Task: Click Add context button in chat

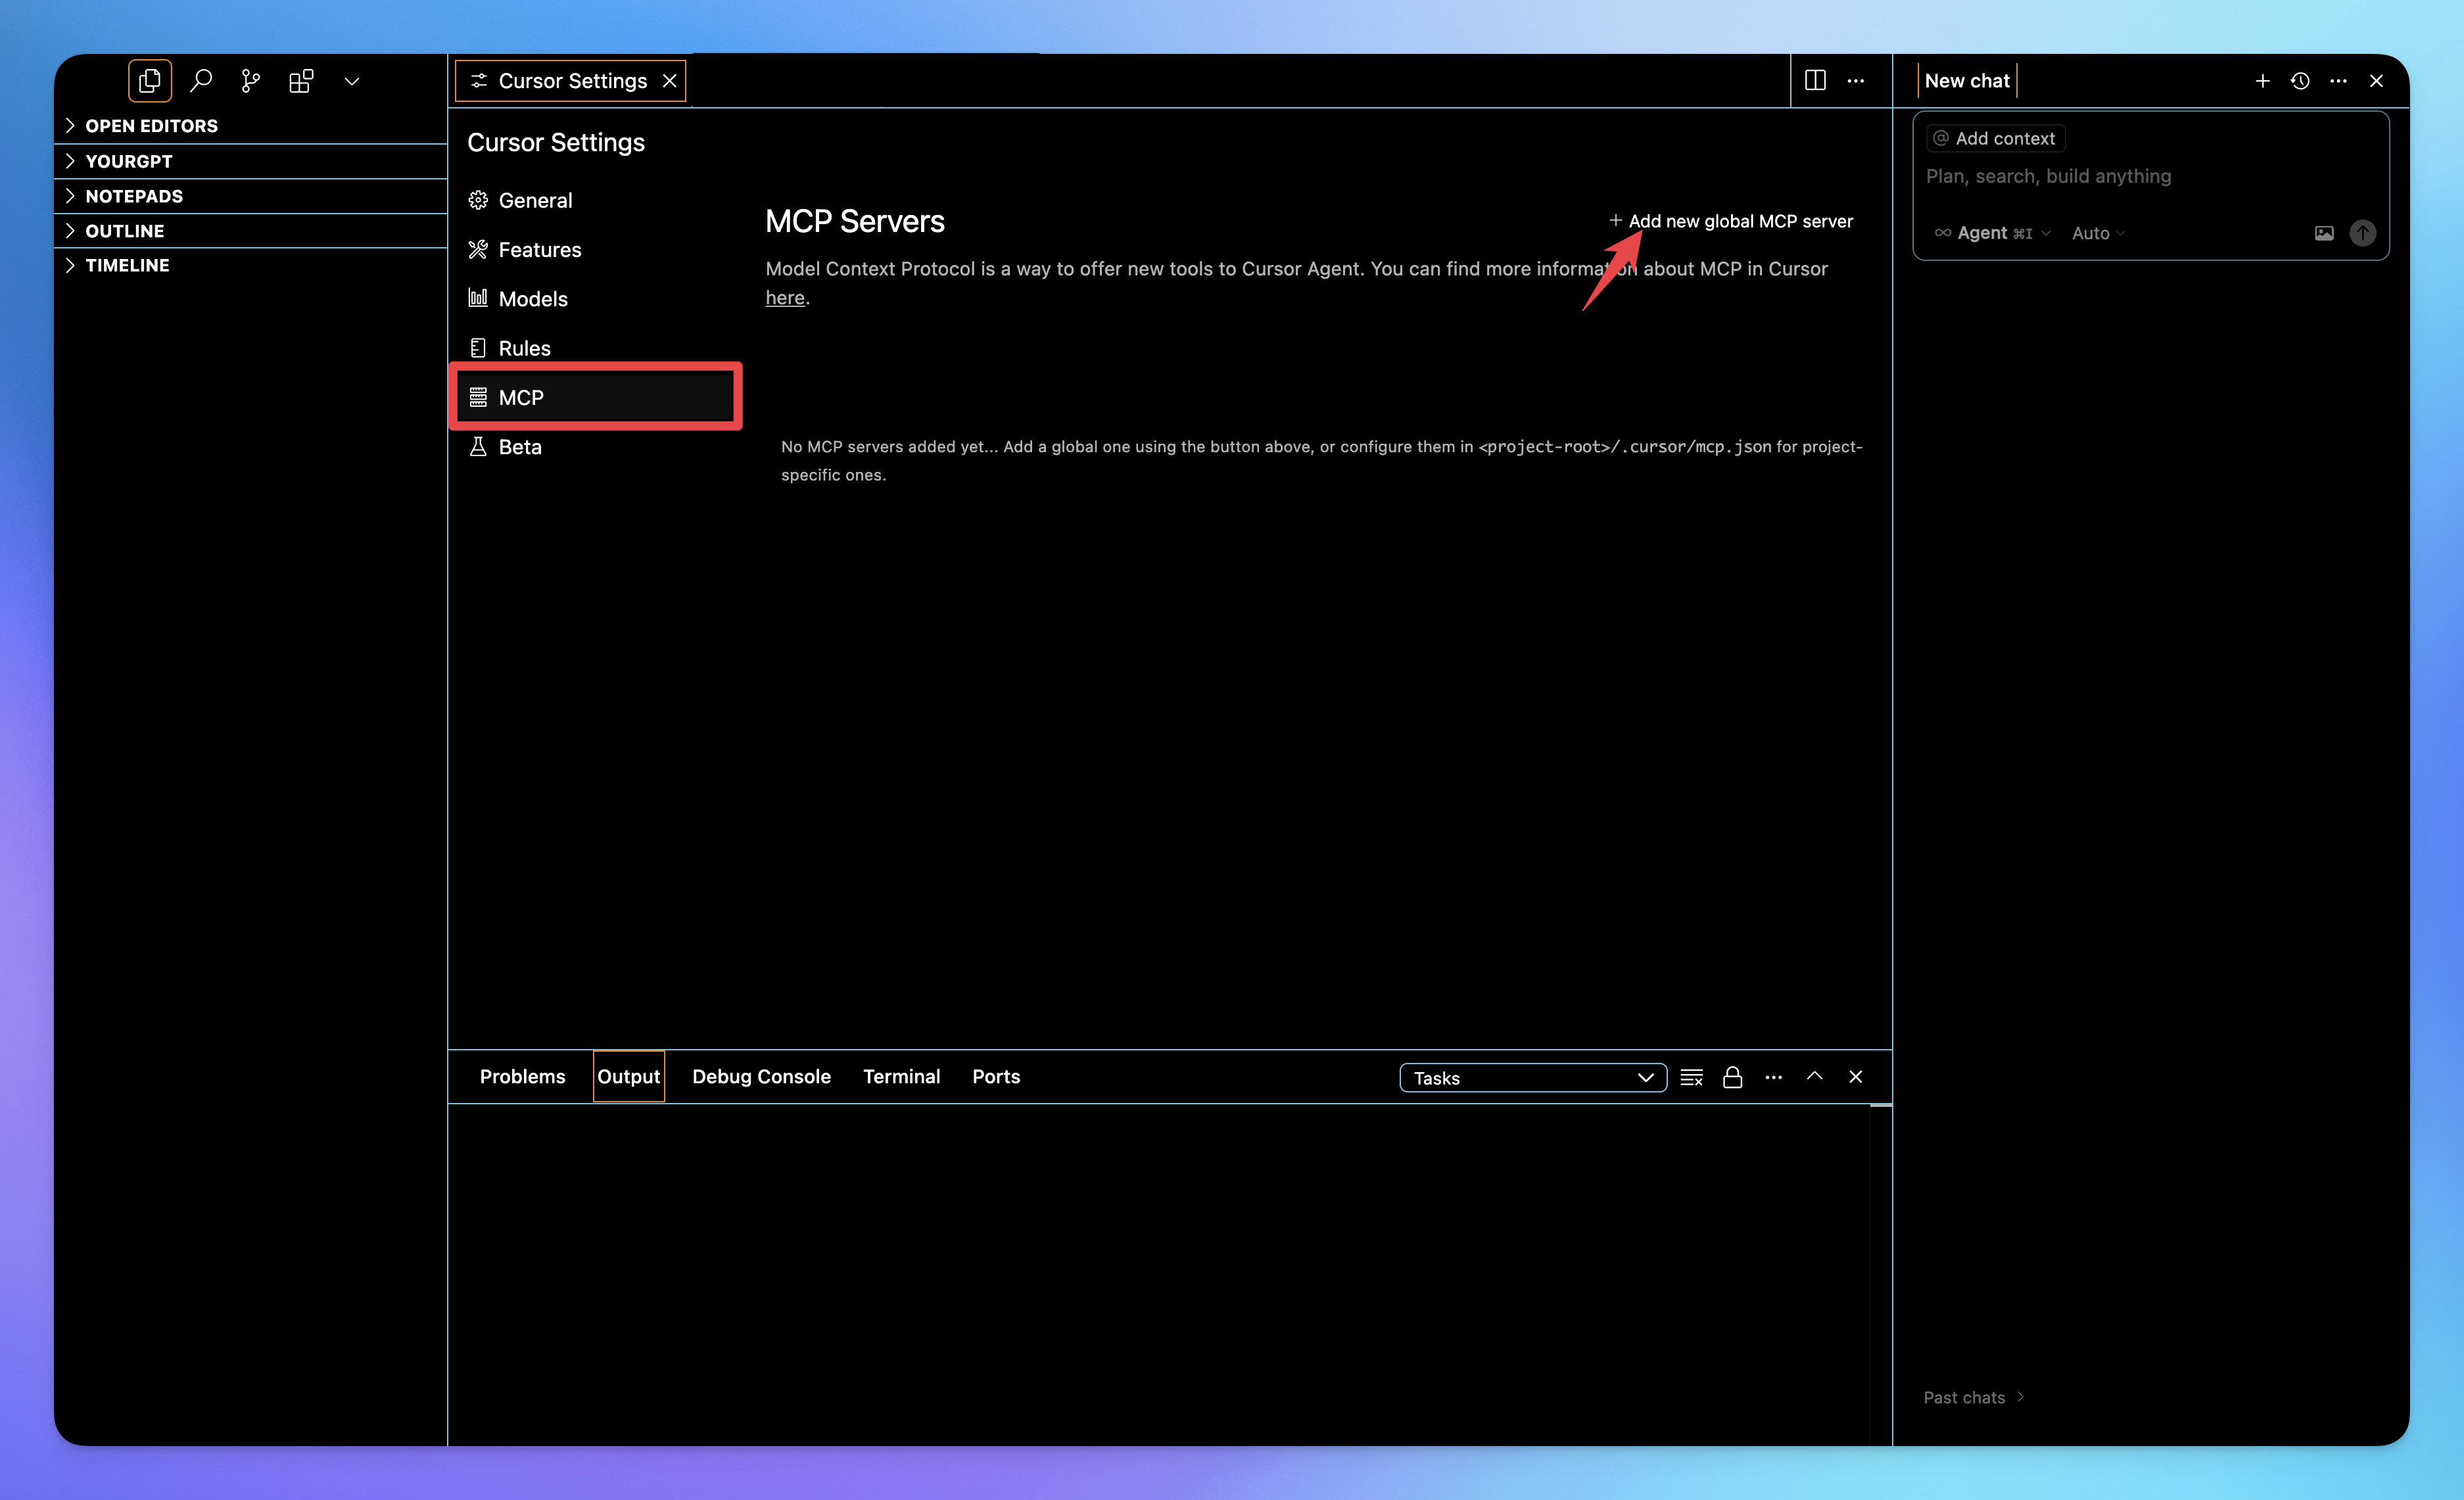Action: click(1995, 138)
